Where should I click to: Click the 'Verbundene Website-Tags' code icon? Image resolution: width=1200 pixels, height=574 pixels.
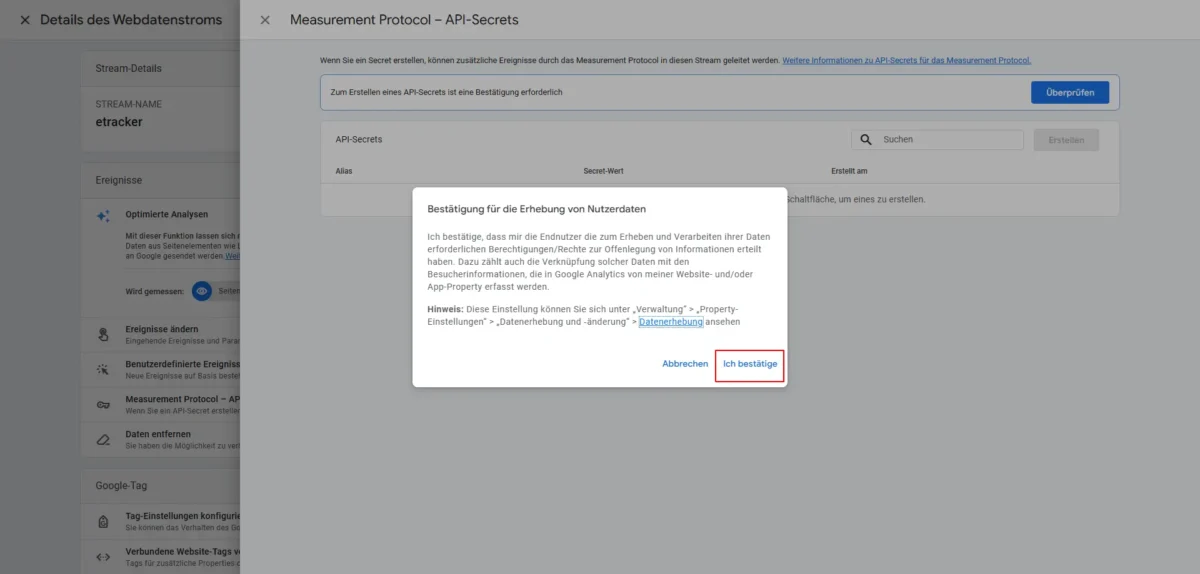pyautogui.click(x=103, y=557)
